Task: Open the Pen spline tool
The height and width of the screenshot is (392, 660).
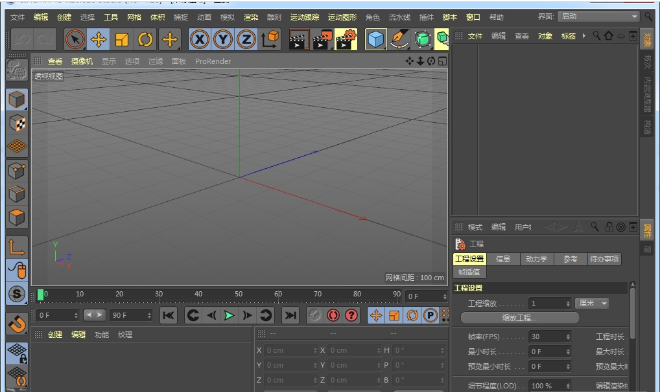Action: [x=399, y=40]
